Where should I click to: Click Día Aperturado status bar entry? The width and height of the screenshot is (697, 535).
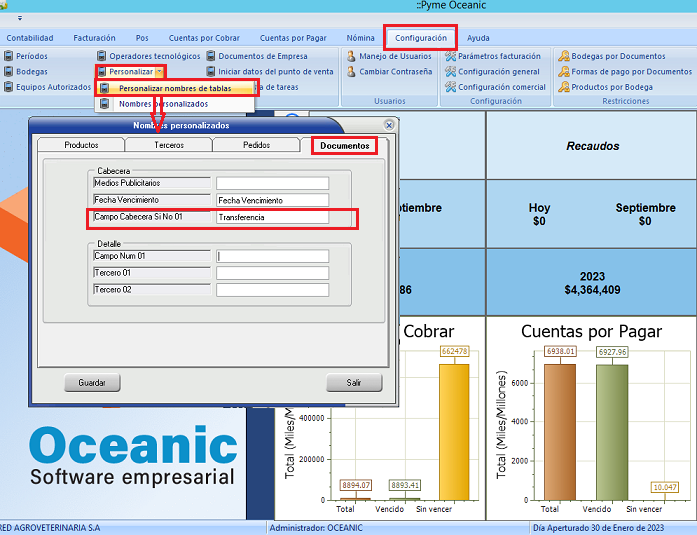click(x=598, y=528)
